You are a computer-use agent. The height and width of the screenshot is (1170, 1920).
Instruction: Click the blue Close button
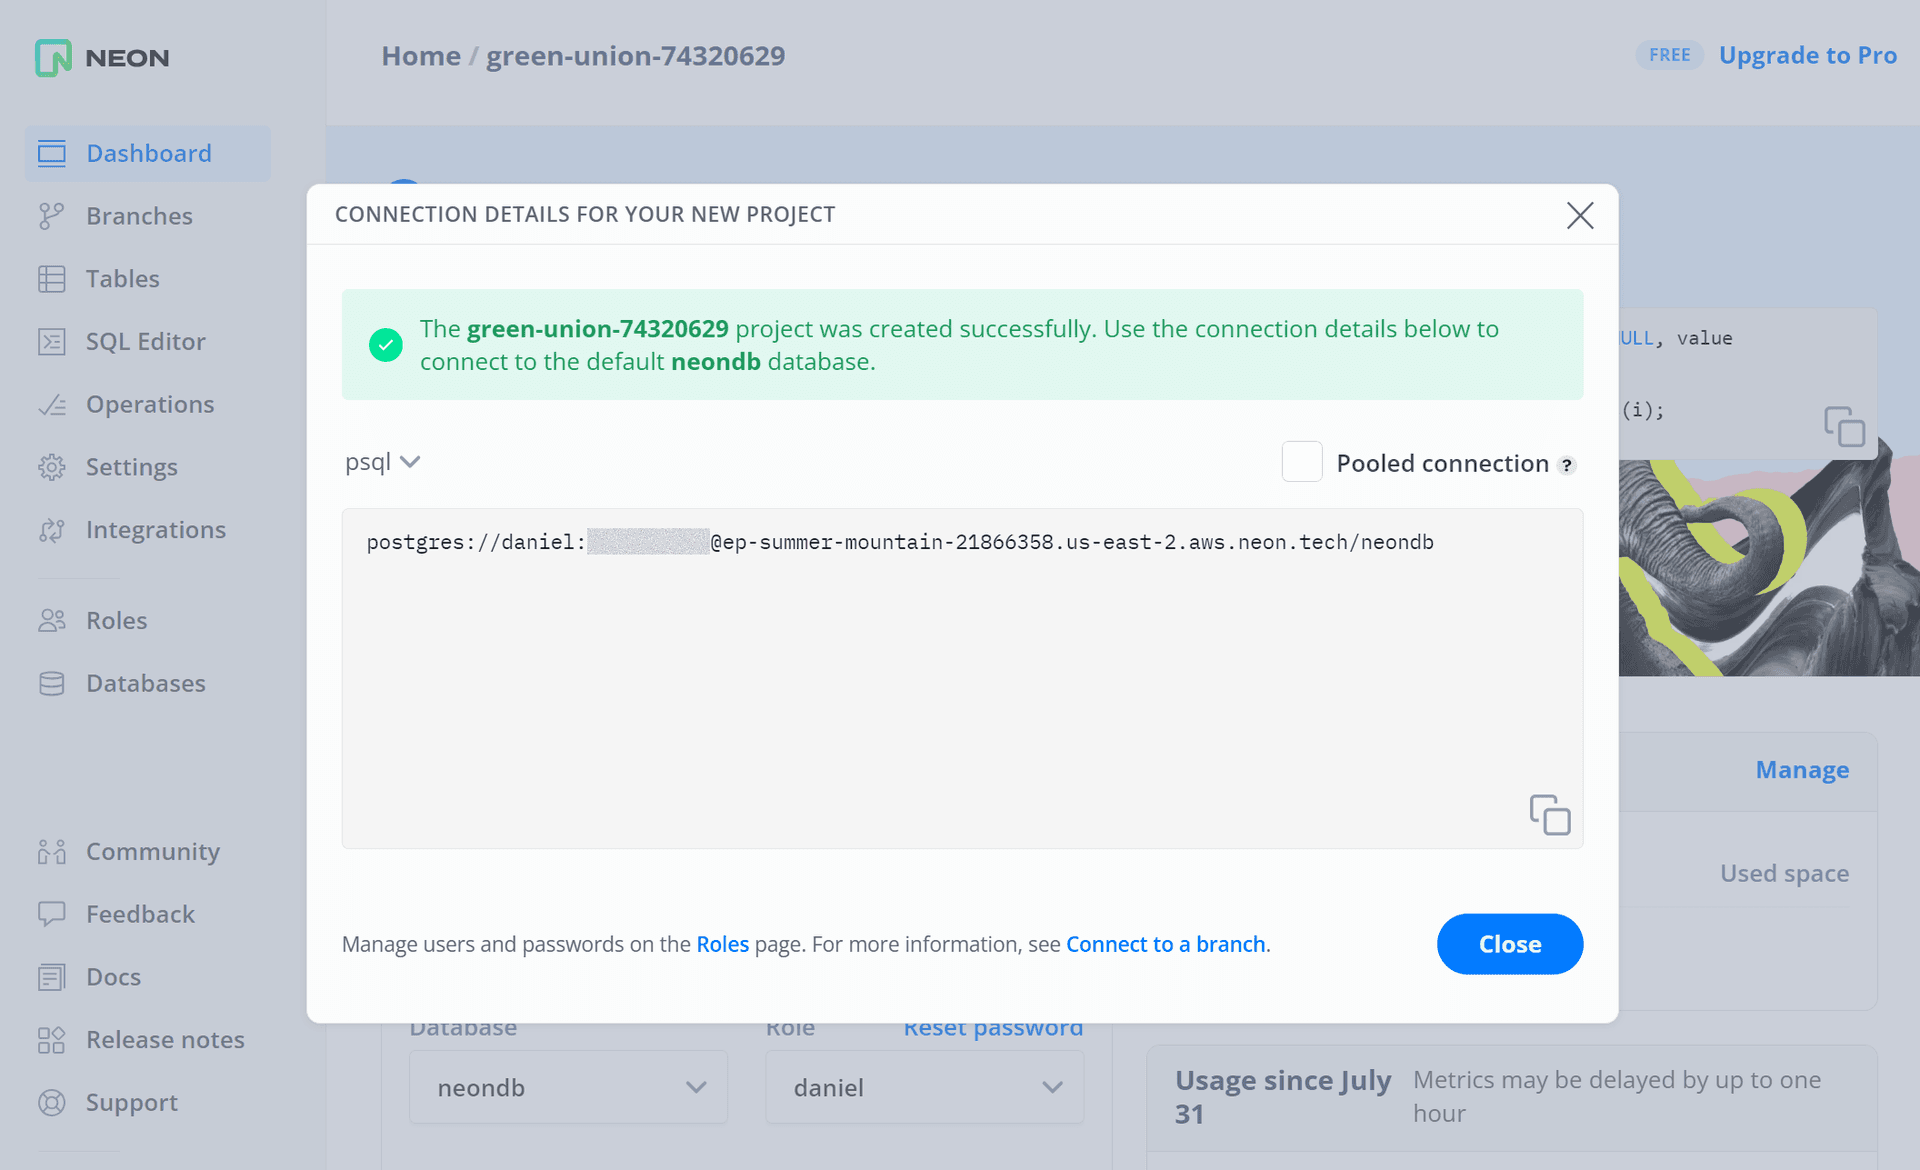(1510, 944)
